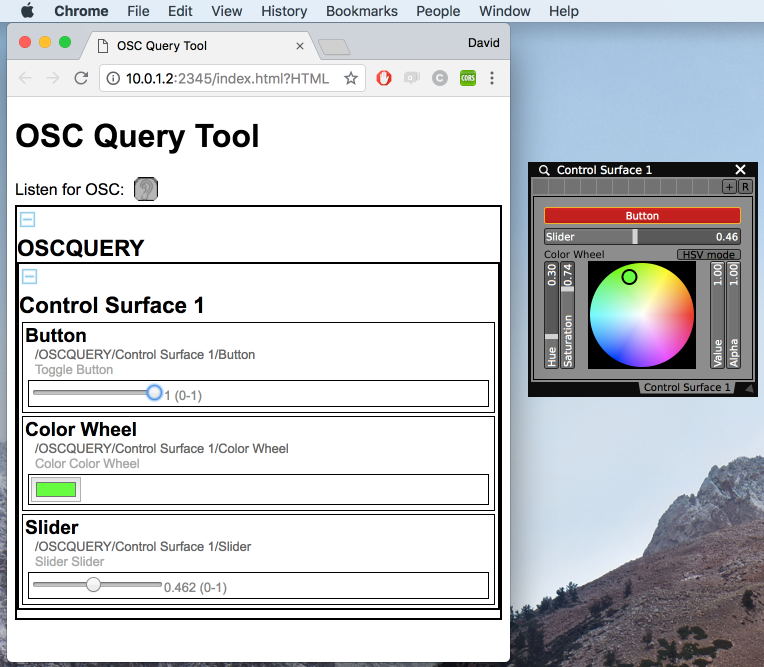The width and height of the screenshot is (764, 667).
Task: Open a new tab in Chrome
Action: click(x=334, y=46)
